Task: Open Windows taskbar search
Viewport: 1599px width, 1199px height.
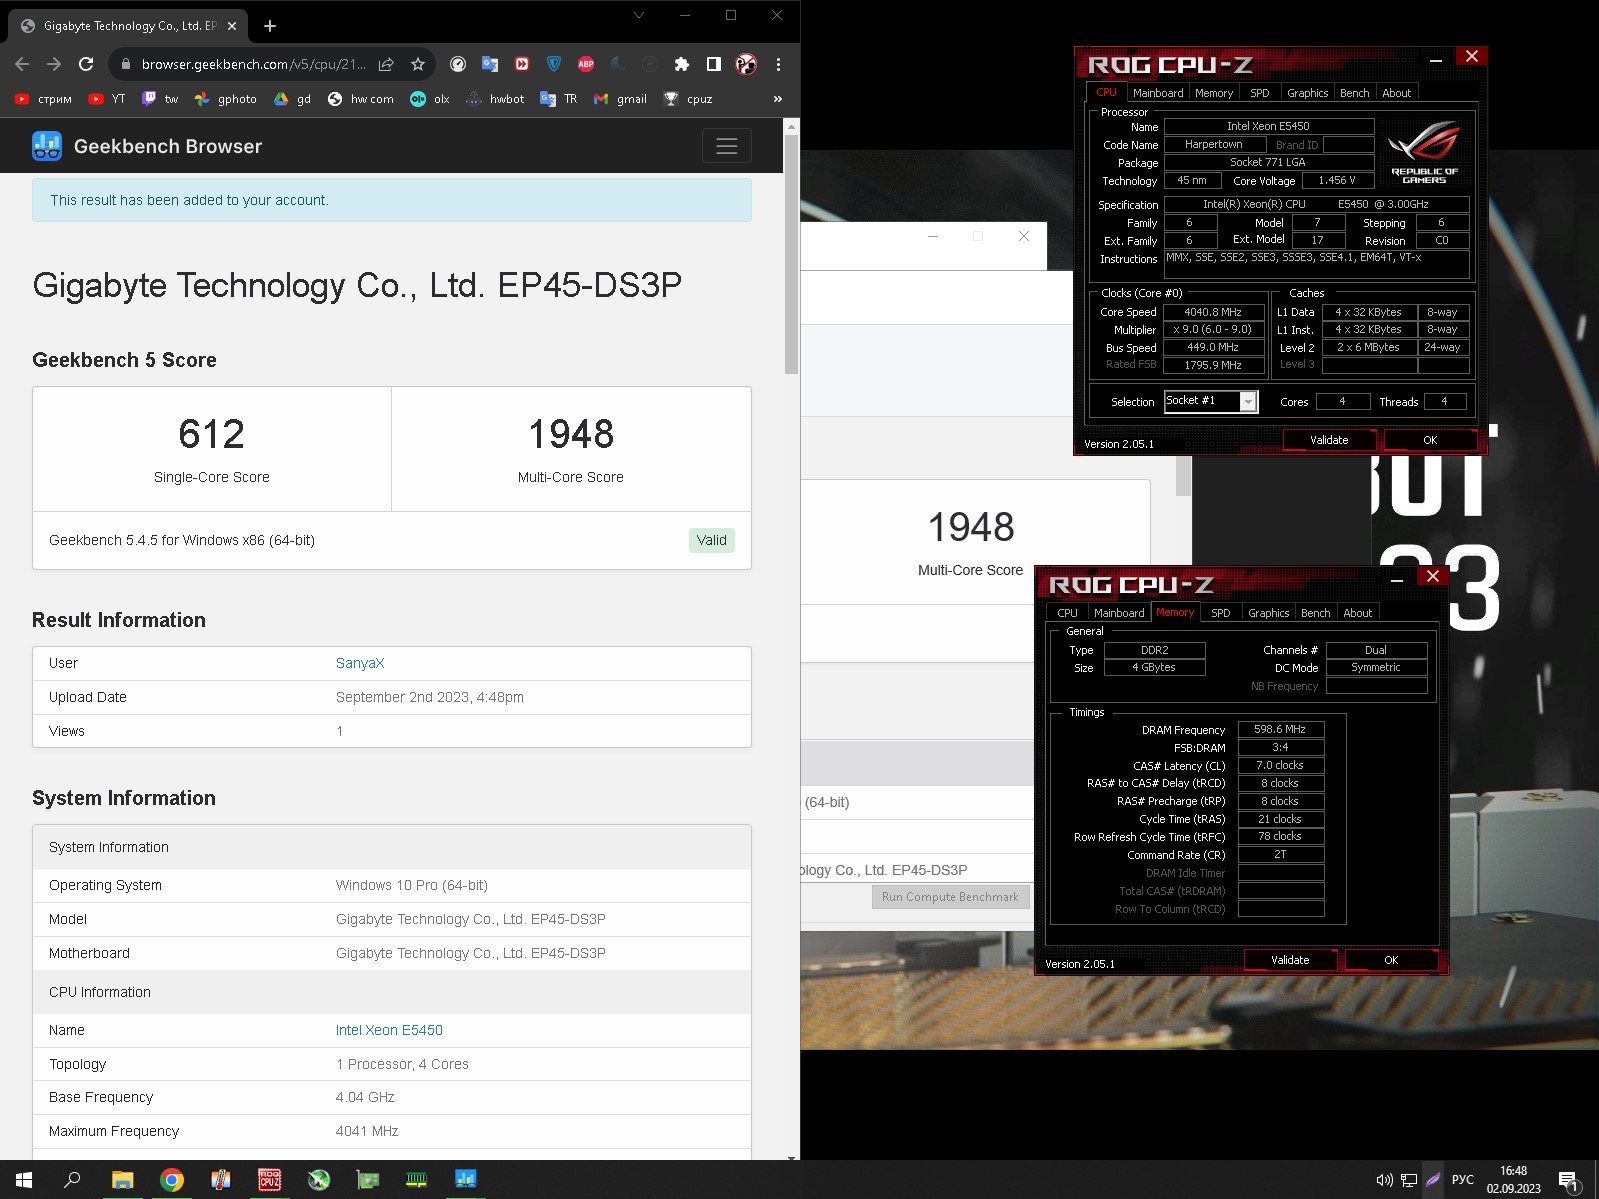Action: click(72, 1180)
